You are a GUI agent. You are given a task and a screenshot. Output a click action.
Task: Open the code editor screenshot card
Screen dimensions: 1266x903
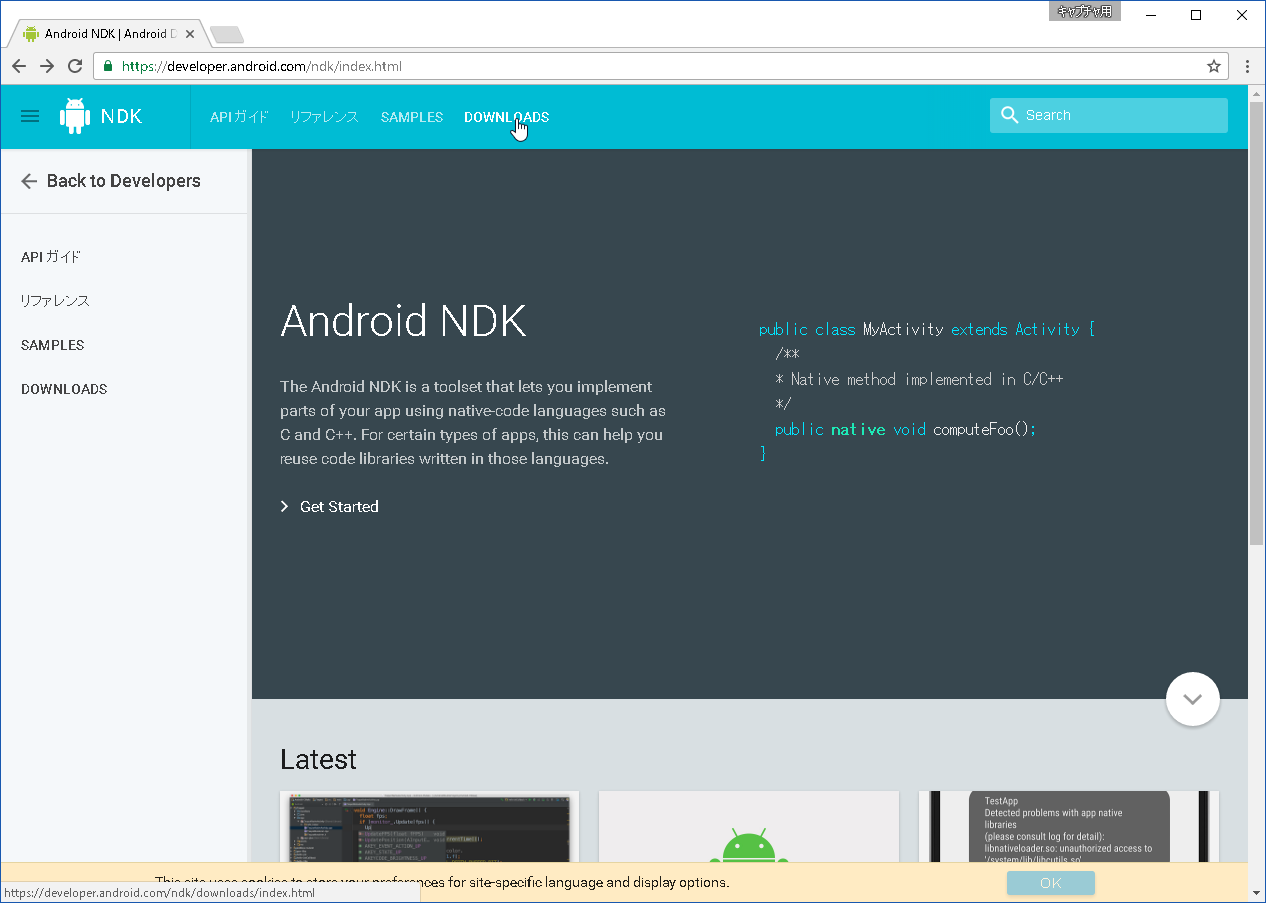pos(430,827)
